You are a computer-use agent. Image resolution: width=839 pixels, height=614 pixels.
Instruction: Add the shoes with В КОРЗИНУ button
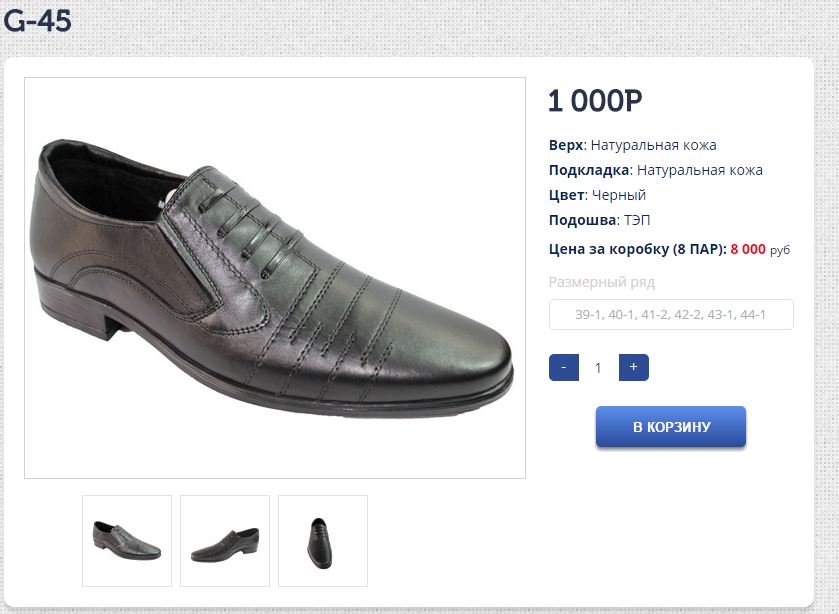click(x=671, y=427)
